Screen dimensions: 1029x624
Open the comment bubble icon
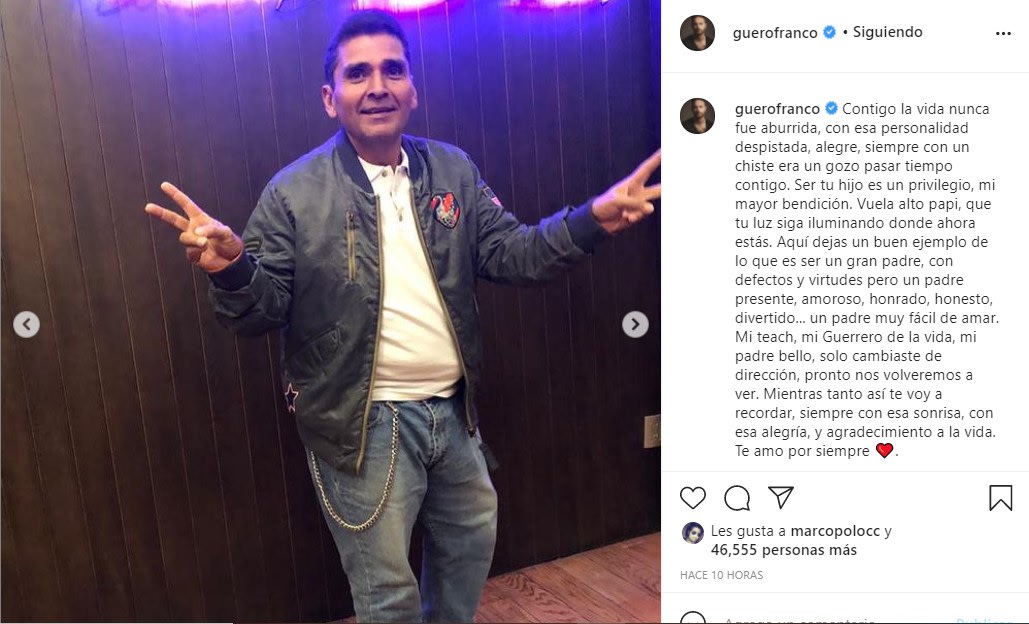coord(737,498)
